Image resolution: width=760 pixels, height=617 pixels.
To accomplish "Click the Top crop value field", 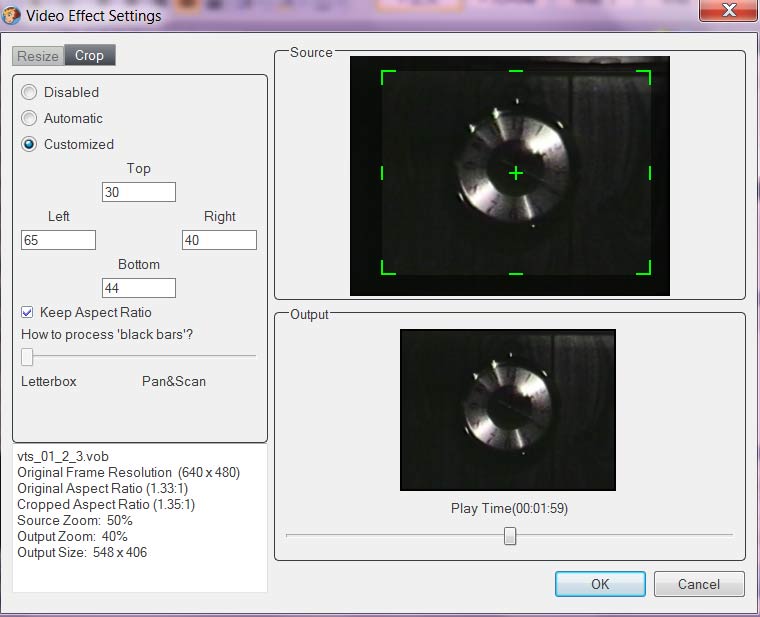I will [x=139, y=192].
